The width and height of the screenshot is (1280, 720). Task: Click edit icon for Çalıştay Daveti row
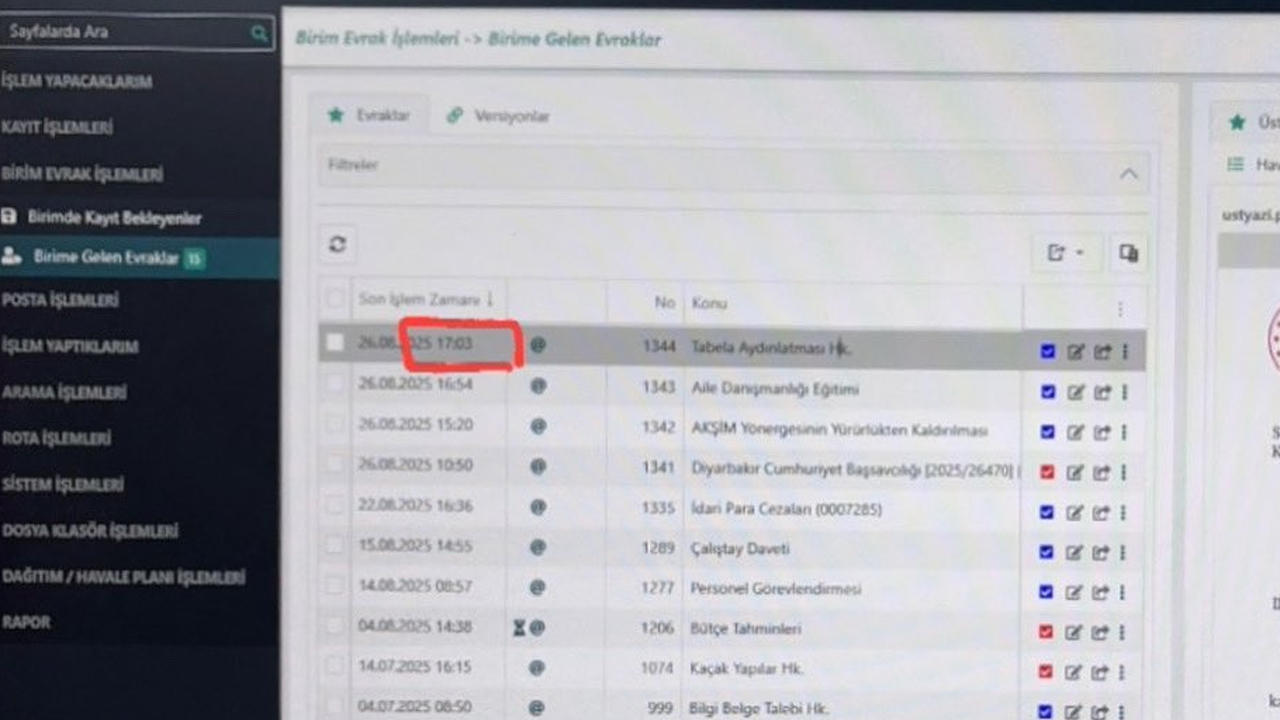click(x=1076, y=553)
